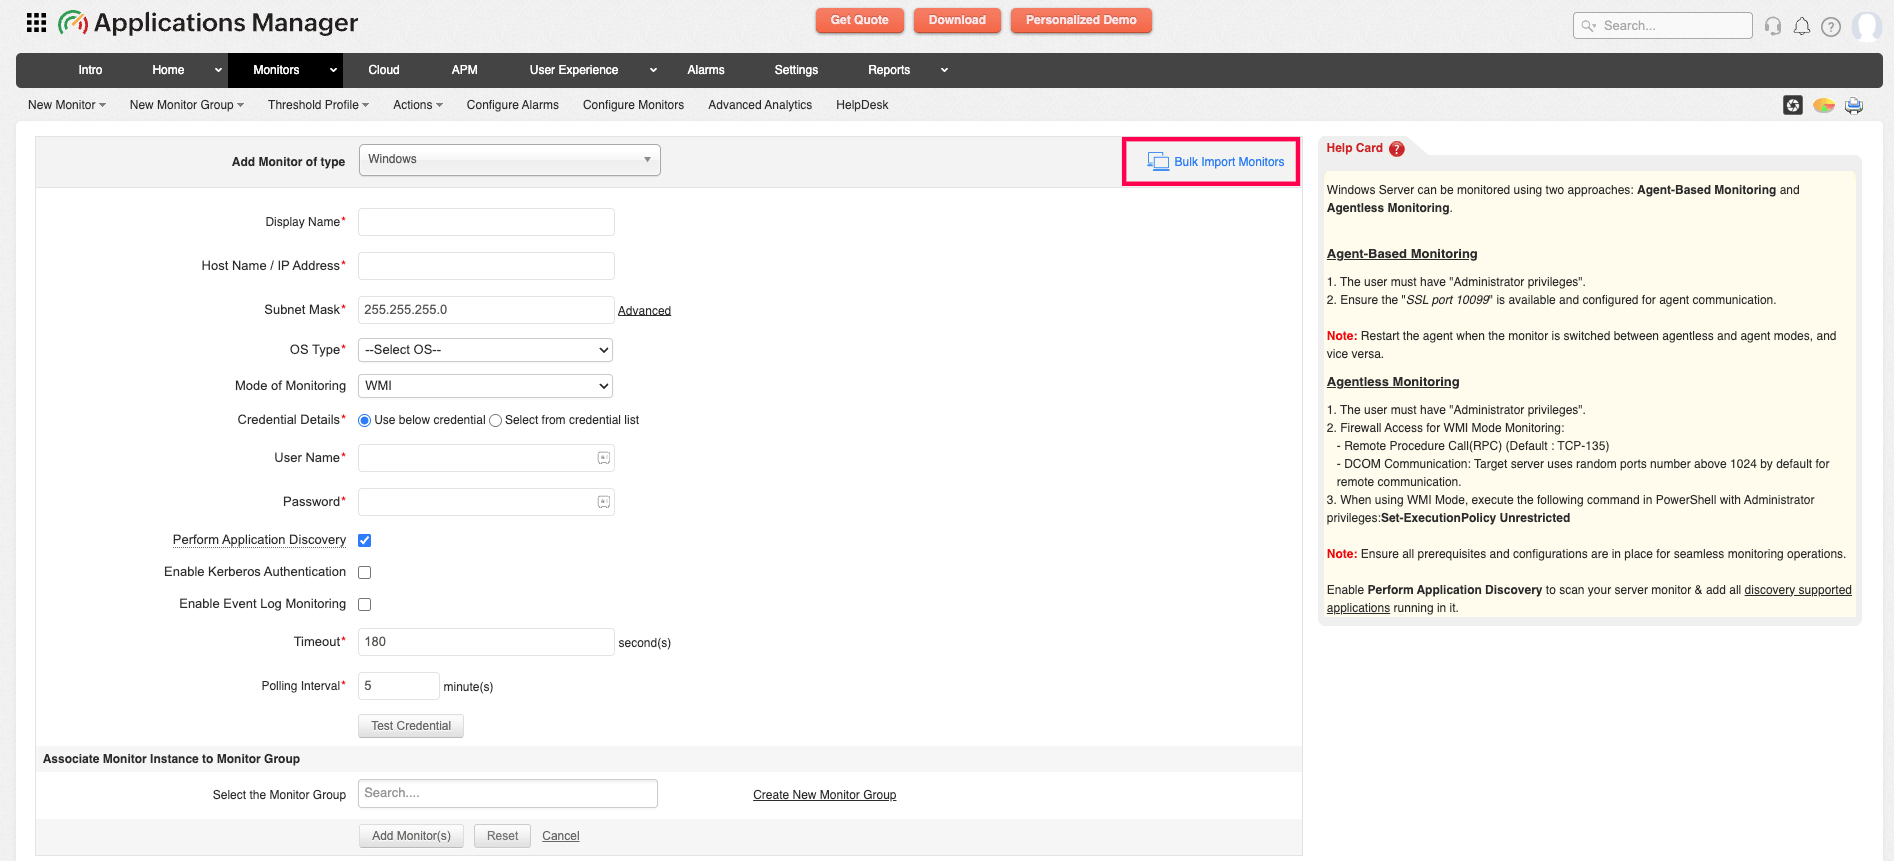Click the search magnifier dropdown icon
This screenshot has width=1894, height=861.
(1588, 26)
